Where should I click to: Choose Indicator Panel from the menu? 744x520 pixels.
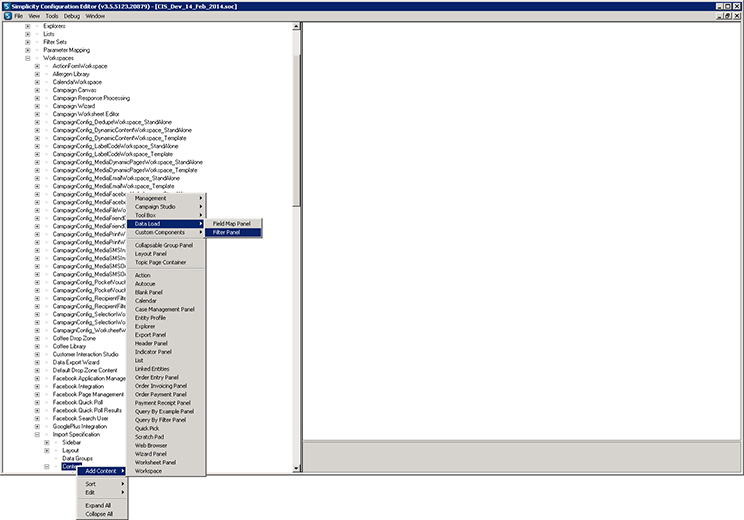pos(166,352)
